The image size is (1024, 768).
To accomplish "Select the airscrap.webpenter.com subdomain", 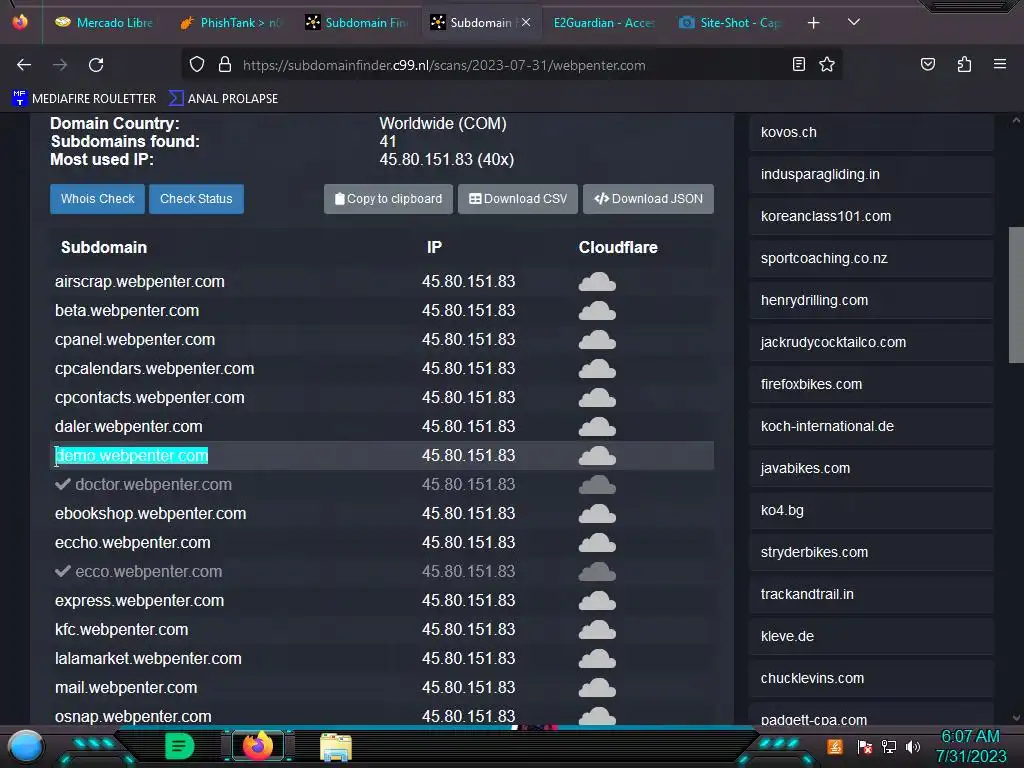I will 140,281.
